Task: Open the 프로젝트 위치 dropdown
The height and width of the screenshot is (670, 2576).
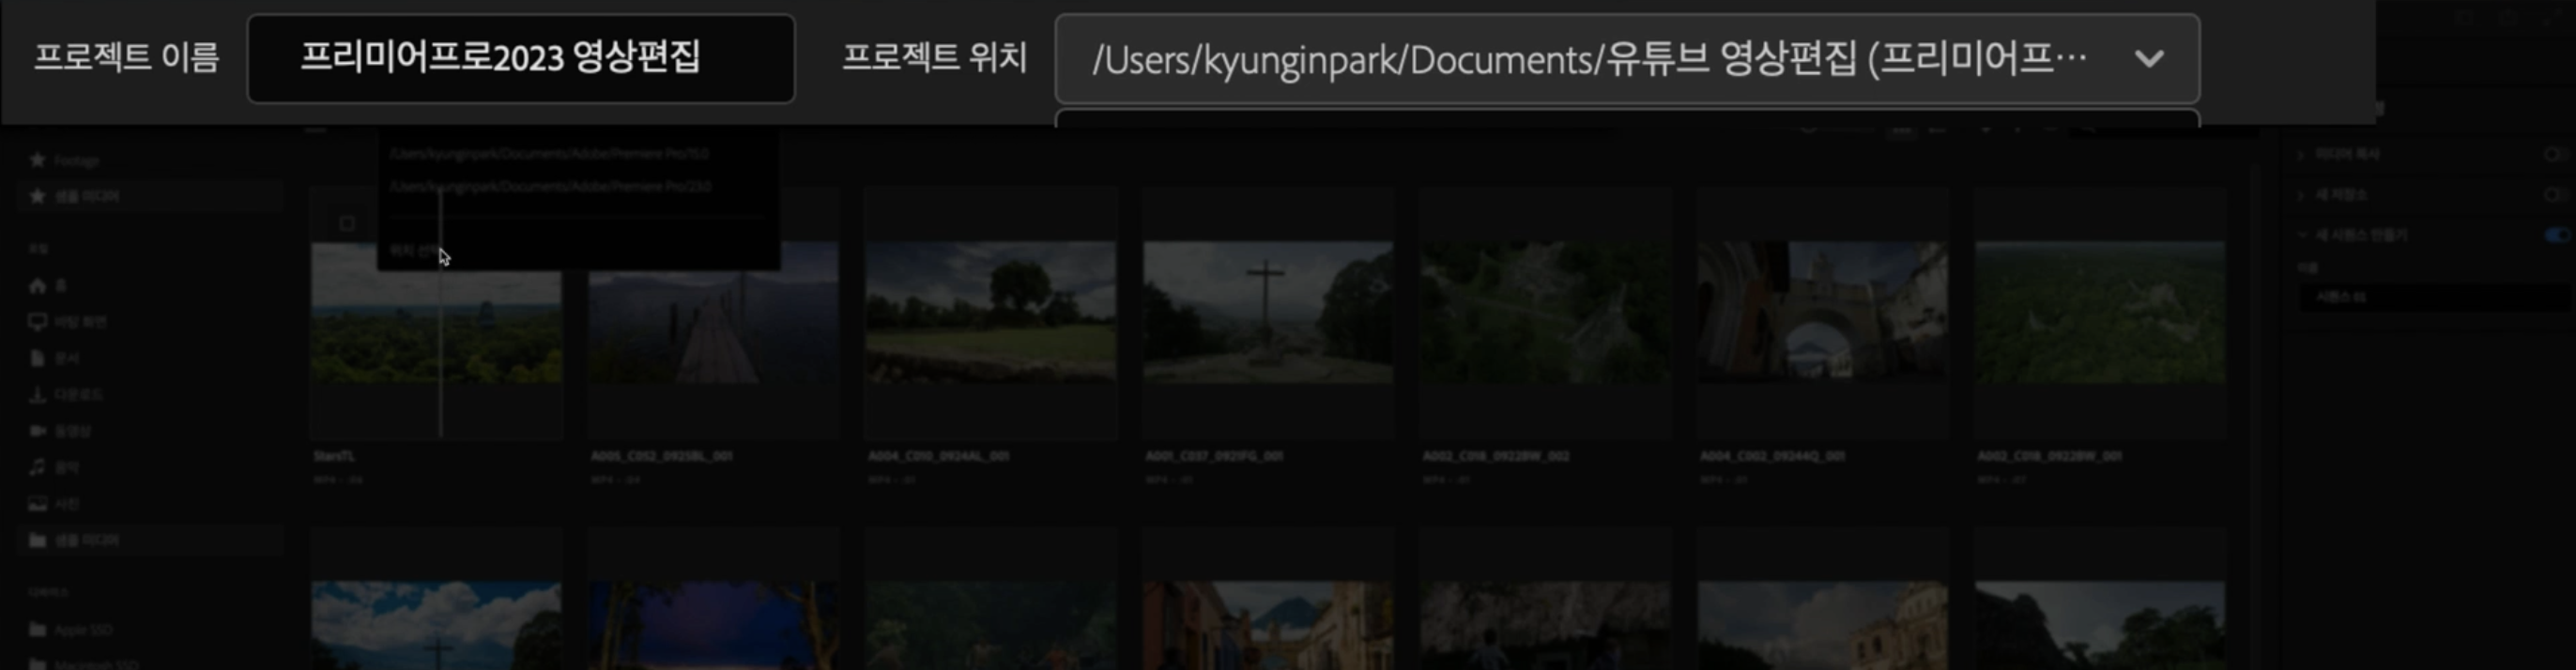Action: point(1627,59)
